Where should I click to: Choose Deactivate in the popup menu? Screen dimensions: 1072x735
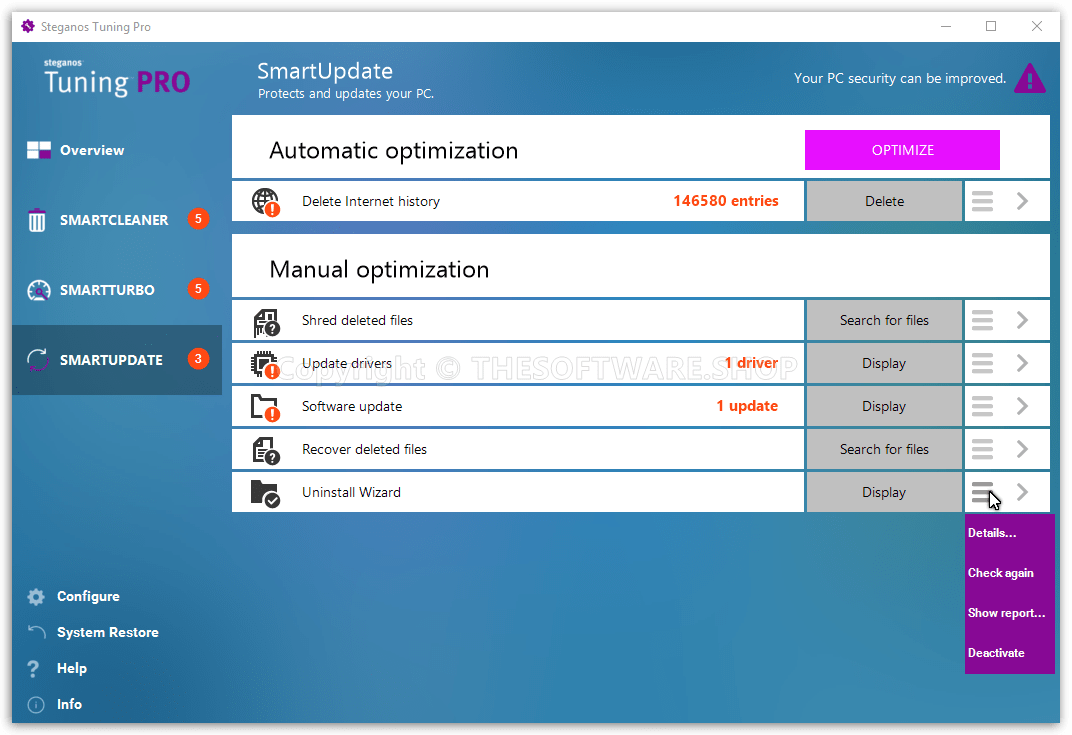996,653
